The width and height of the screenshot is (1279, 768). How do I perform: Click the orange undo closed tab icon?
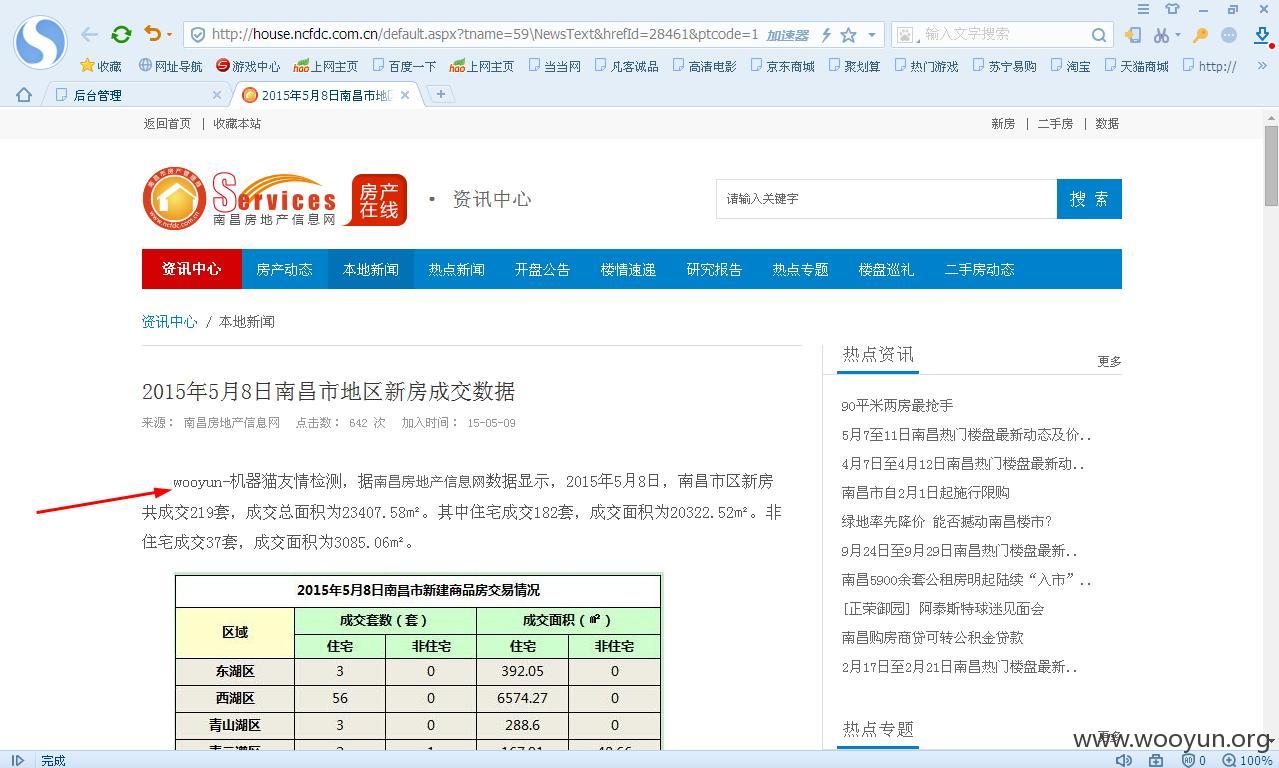click(x=152, y=34)
